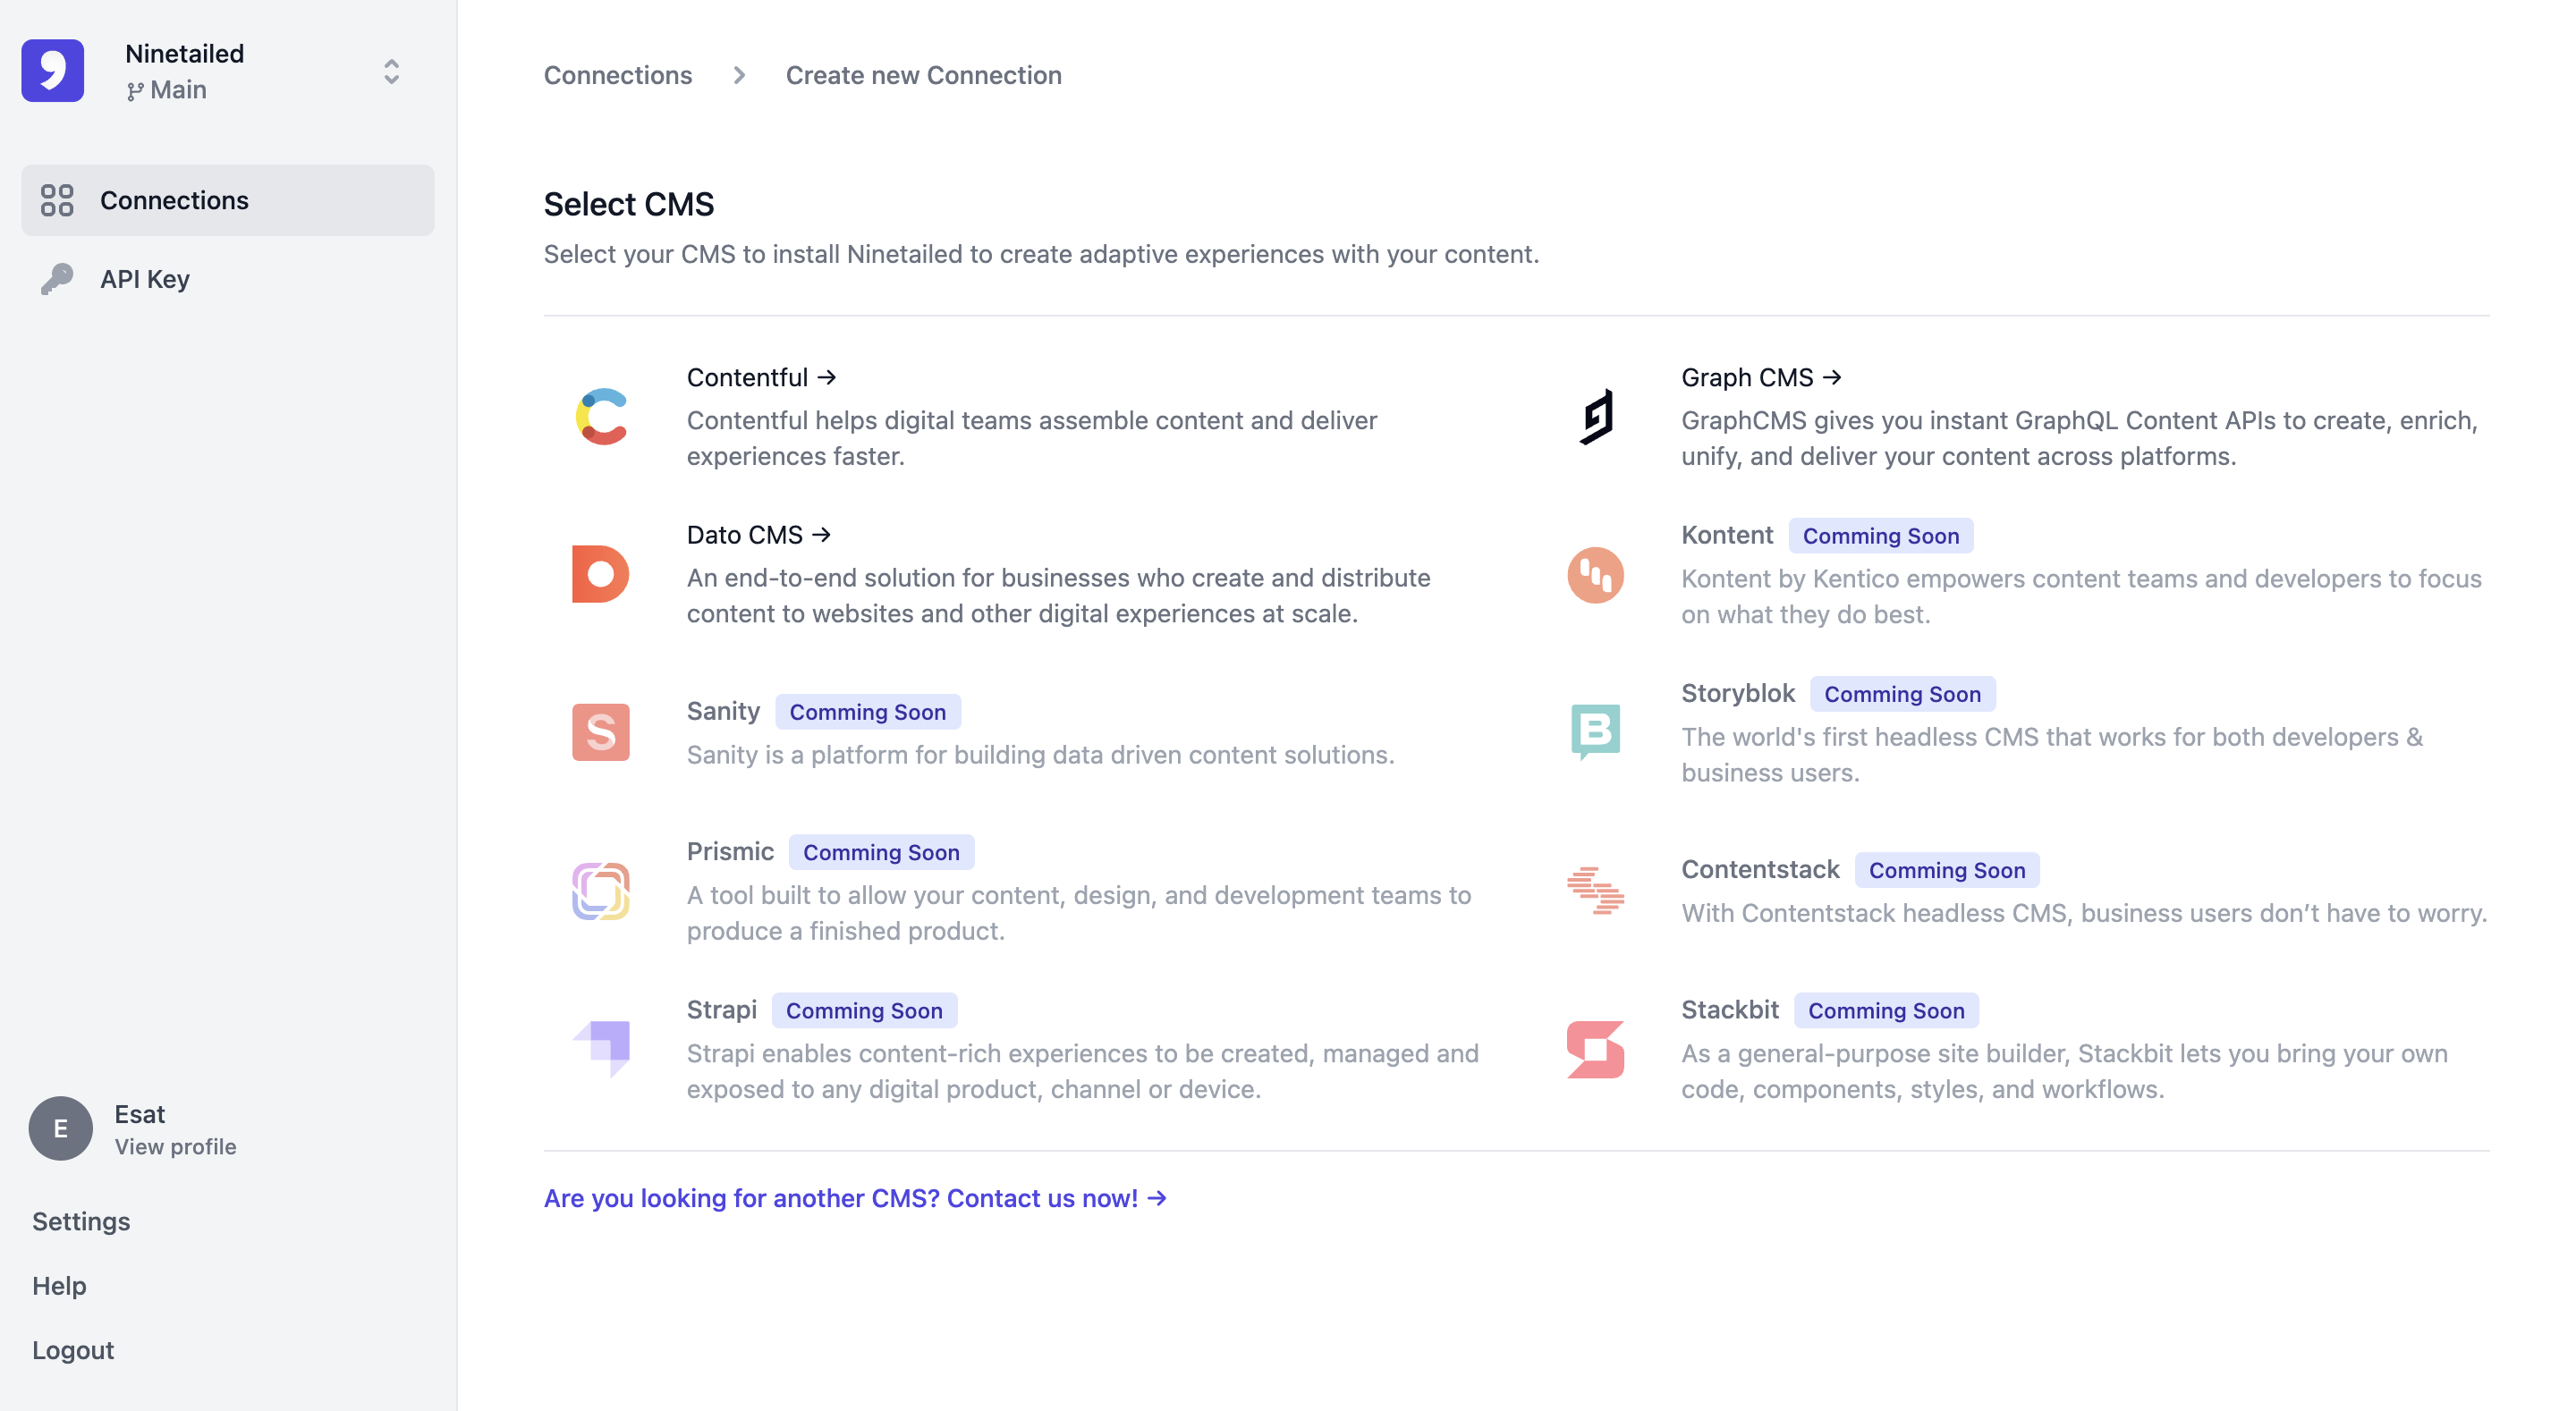Viewport: 2576px width, 1411px height.
Task: Click the GraphCMS description text
Action: coord(2080,438)
